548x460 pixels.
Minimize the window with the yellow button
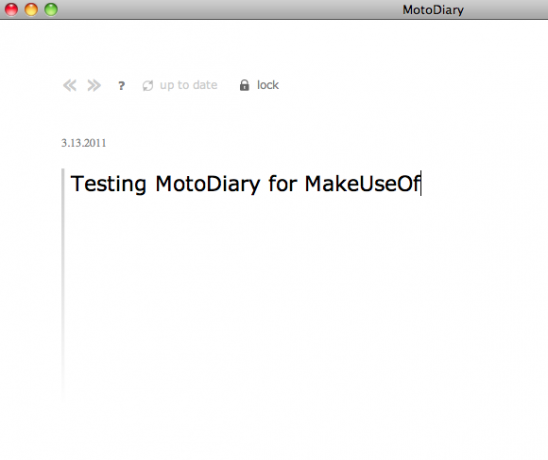pyautogui.click(x=31, y=9)
